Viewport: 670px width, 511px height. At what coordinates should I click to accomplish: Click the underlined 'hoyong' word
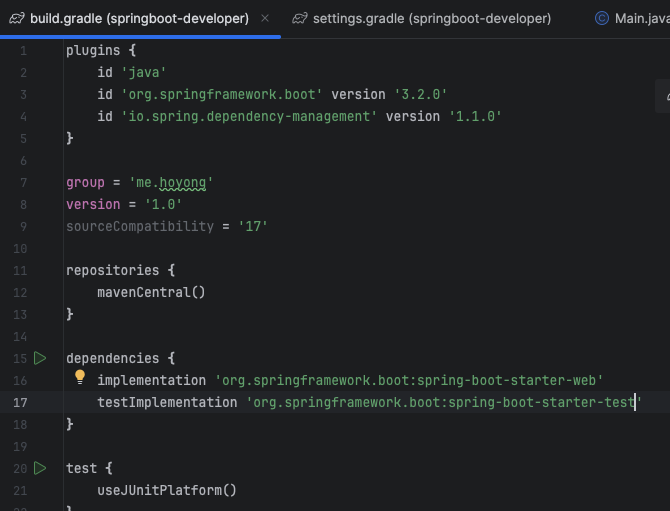pyautogui.click(x=183, y=183)
